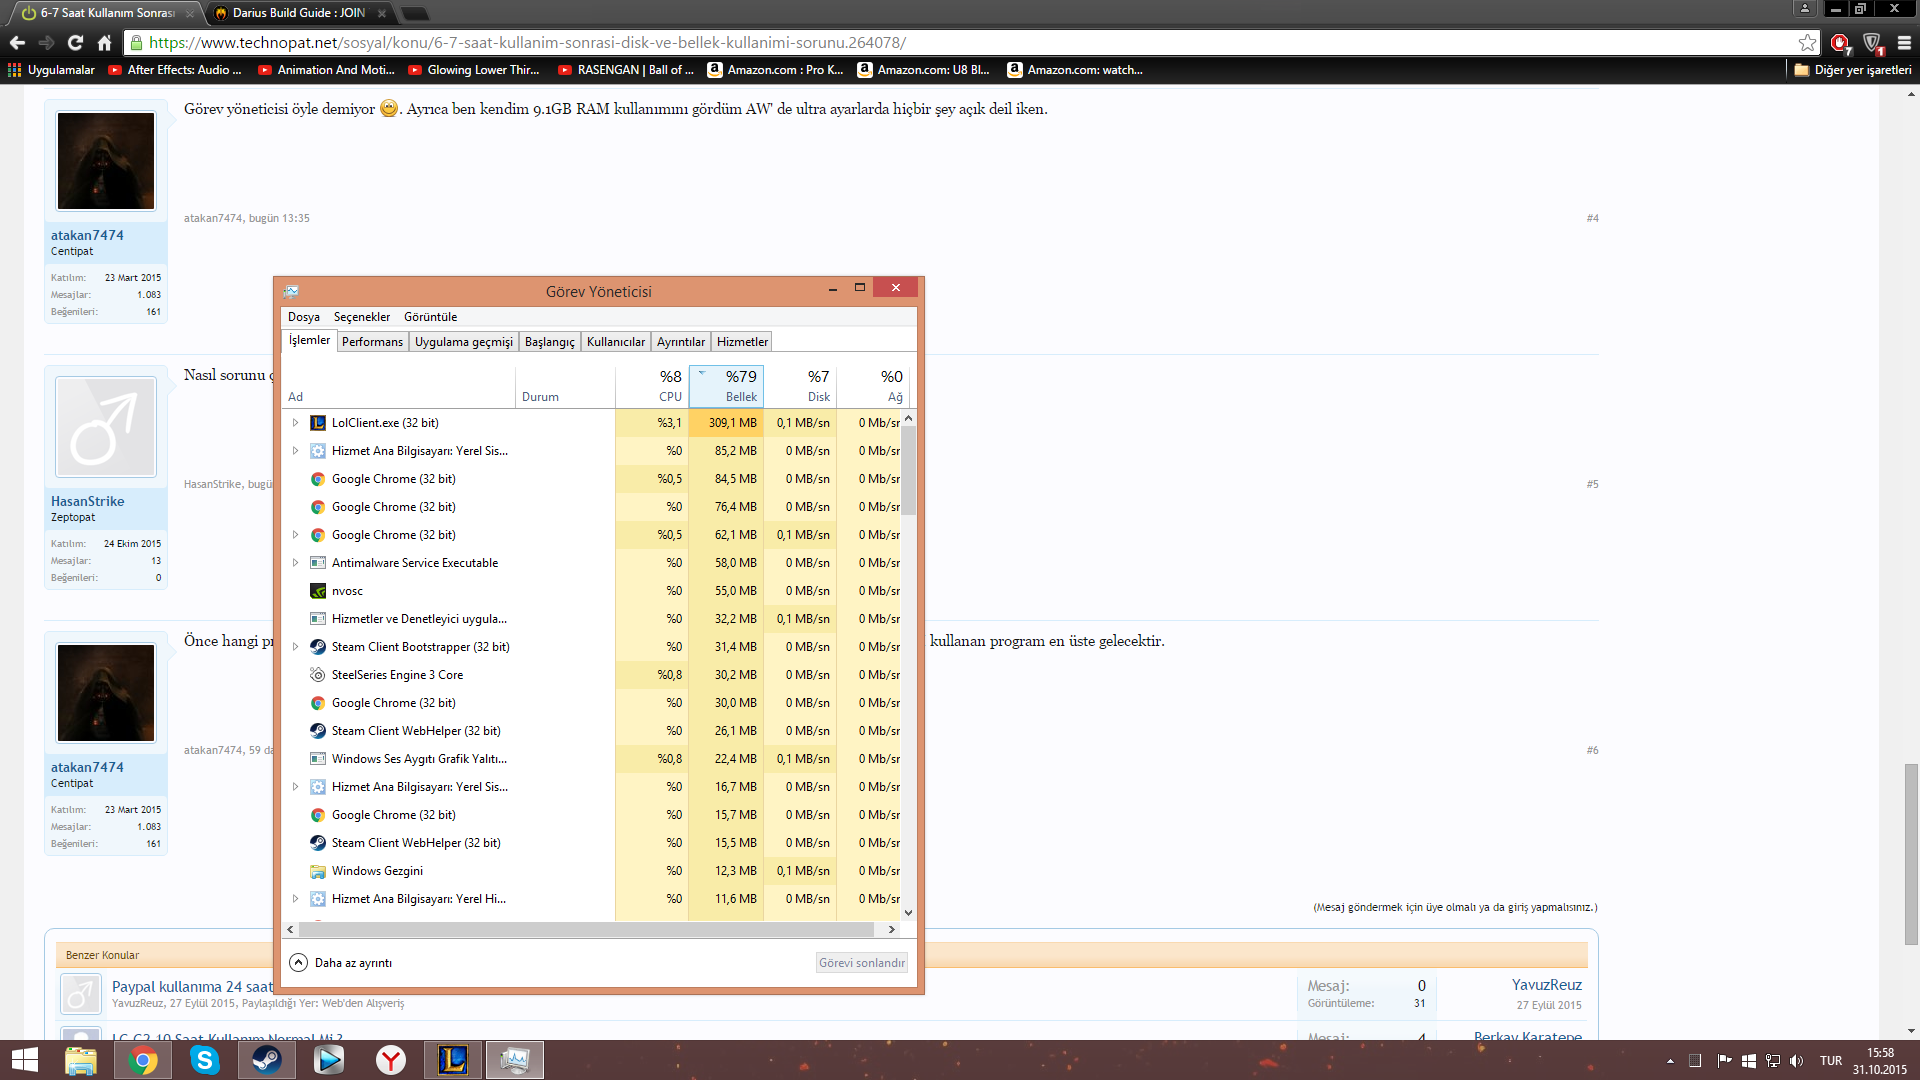
Task: Open the Görüntüle menu
Action: tap(431, 317)
